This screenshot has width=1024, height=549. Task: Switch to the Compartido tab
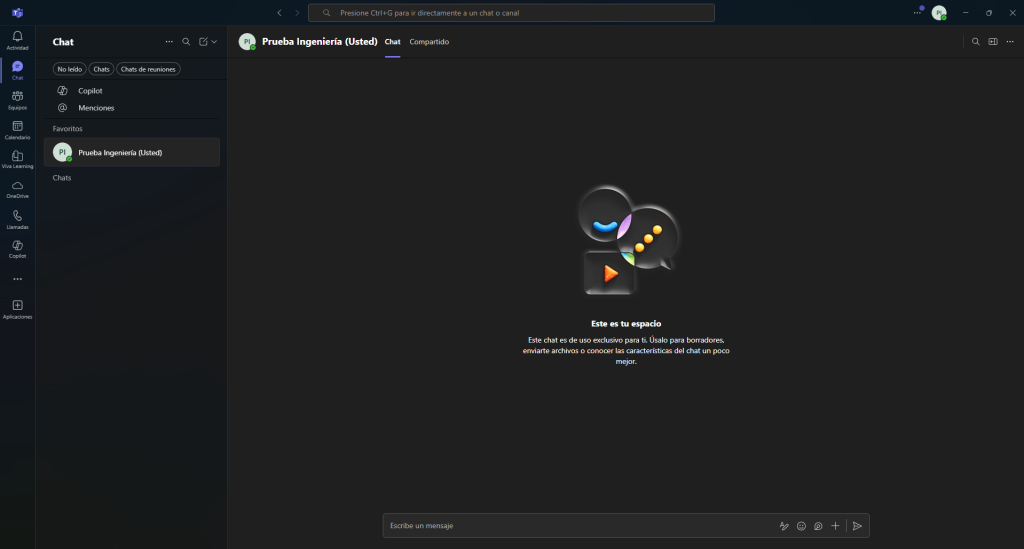429,42
